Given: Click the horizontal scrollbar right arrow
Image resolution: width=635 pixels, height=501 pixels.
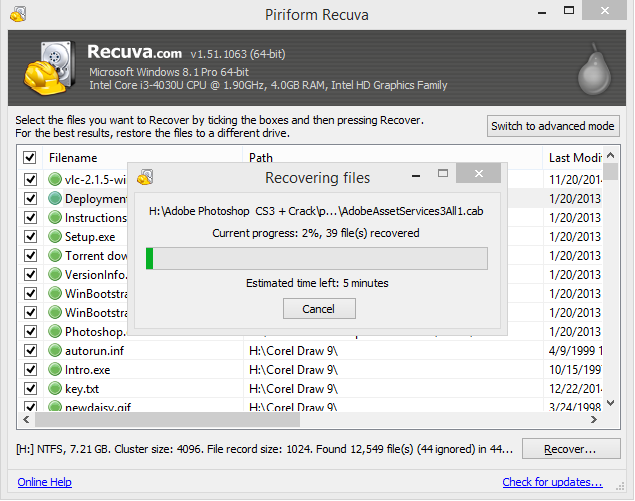Looking at the screenshot, I should click(x=594, y=420).
